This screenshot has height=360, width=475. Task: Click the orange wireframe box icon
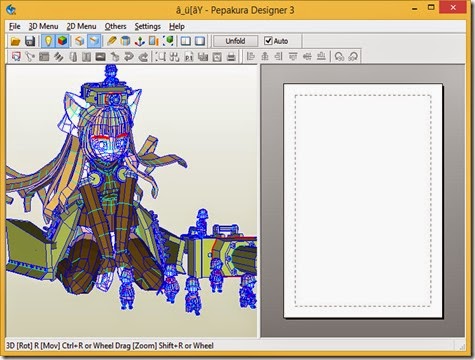click(80, 41)
